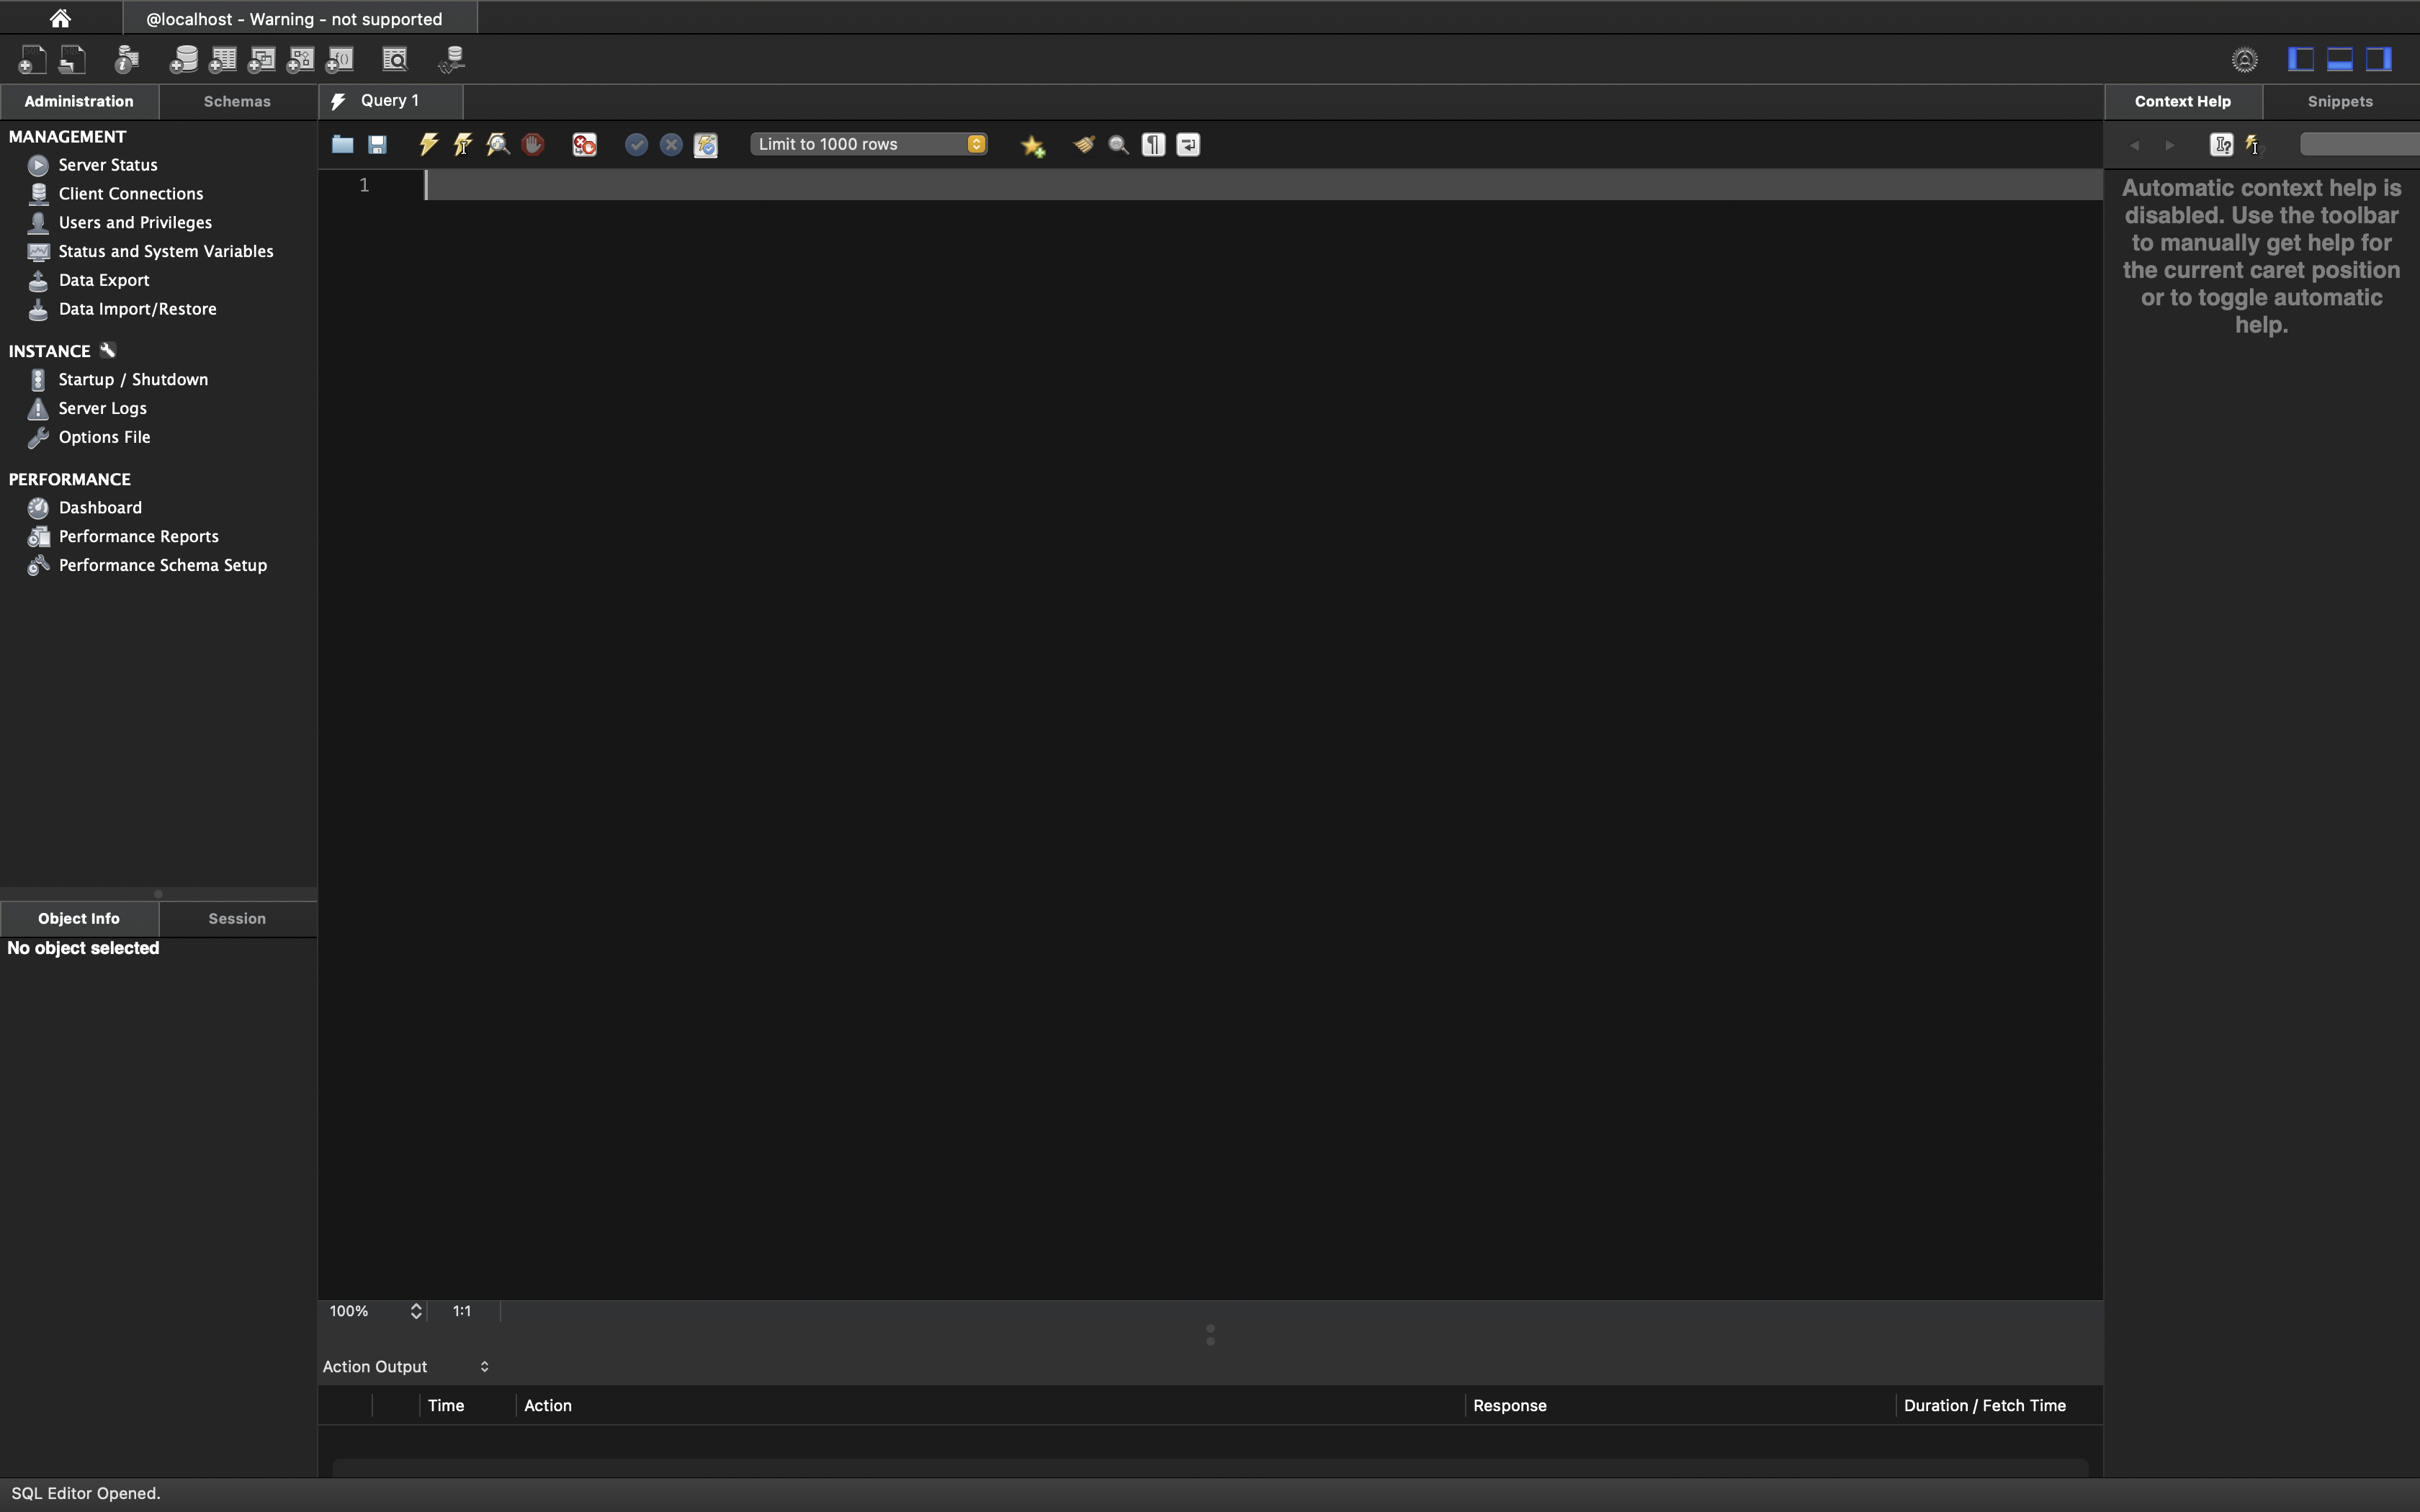This screenshot has width=2420, height=1512.
Task: Toggle invisible characters display in editor
Action: tap(1153, 145)
